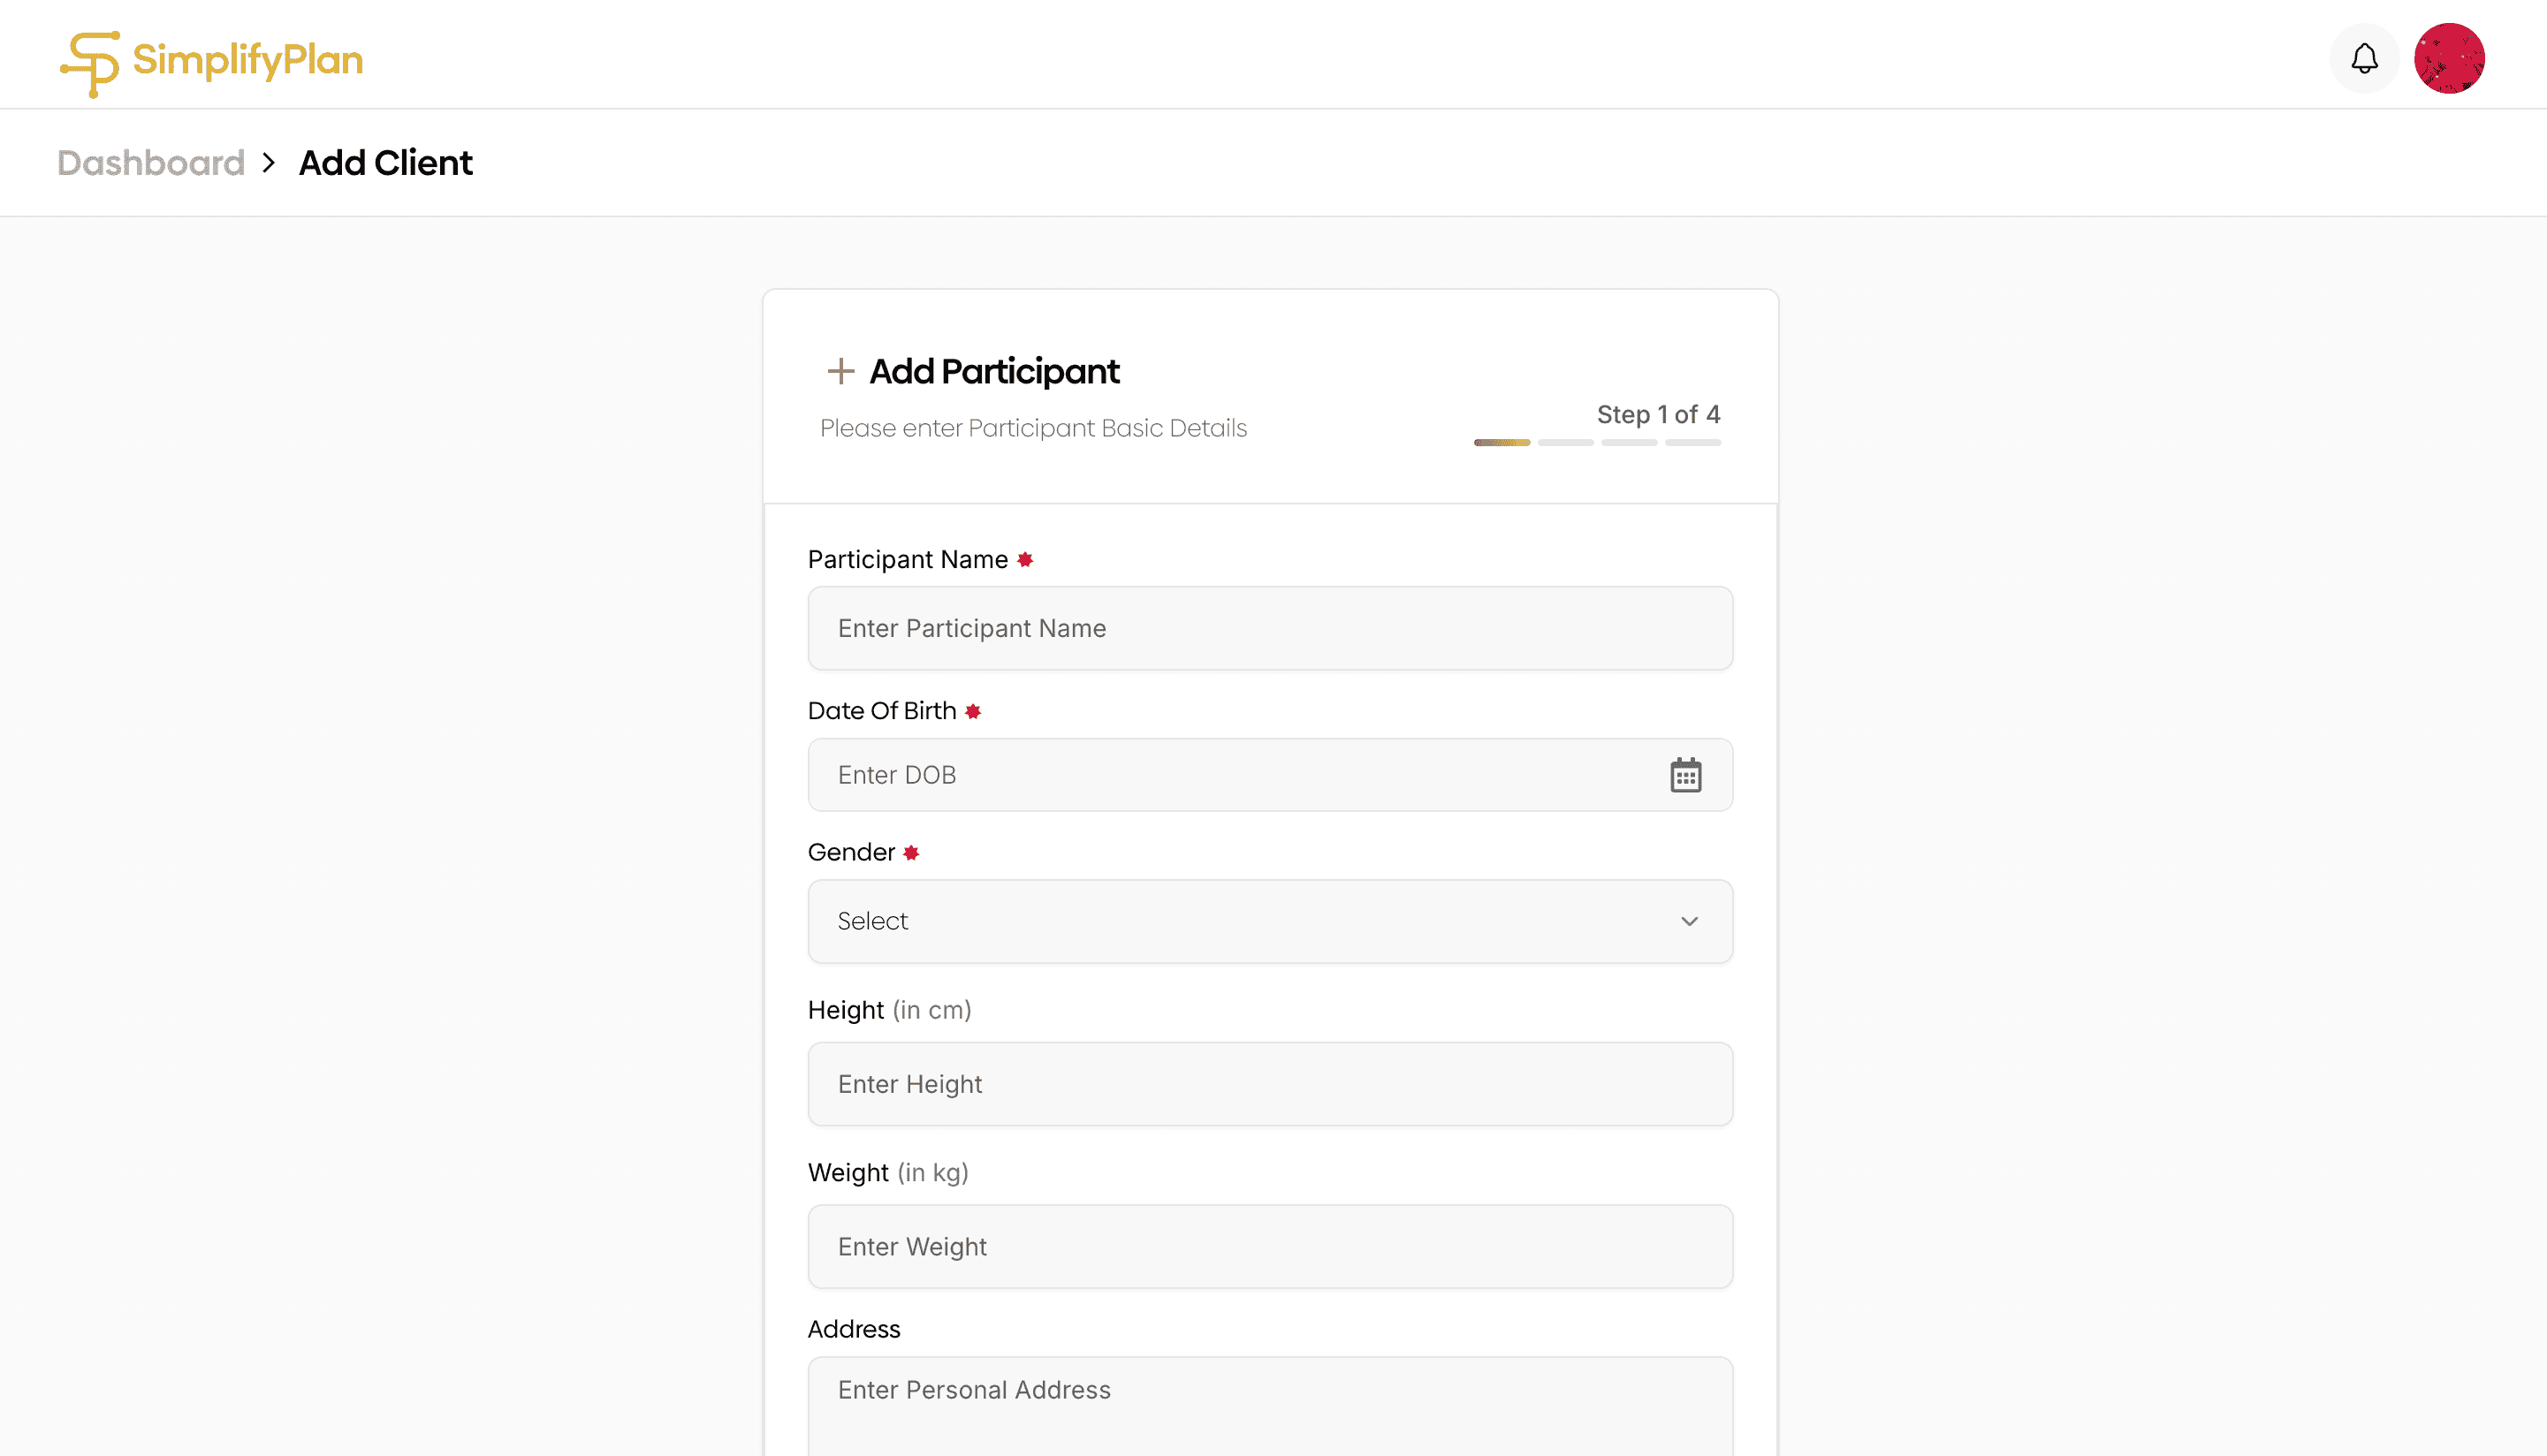Click the Add Participant heading
Image resolution: width=2547 pixels, height=1456 pixels.
[x=994, y=371]
